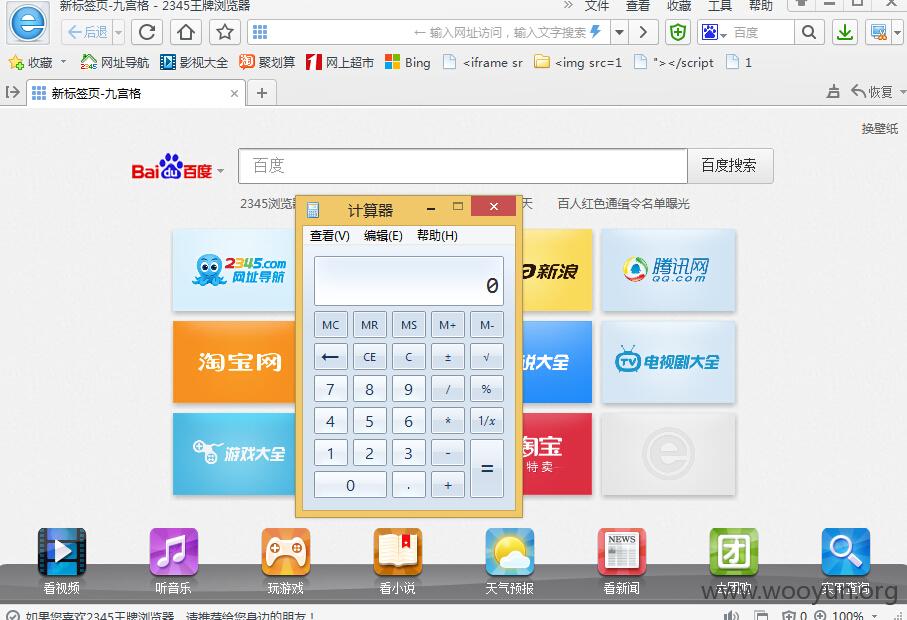Open the 电视剧大全 tile

tap(668, 362)
